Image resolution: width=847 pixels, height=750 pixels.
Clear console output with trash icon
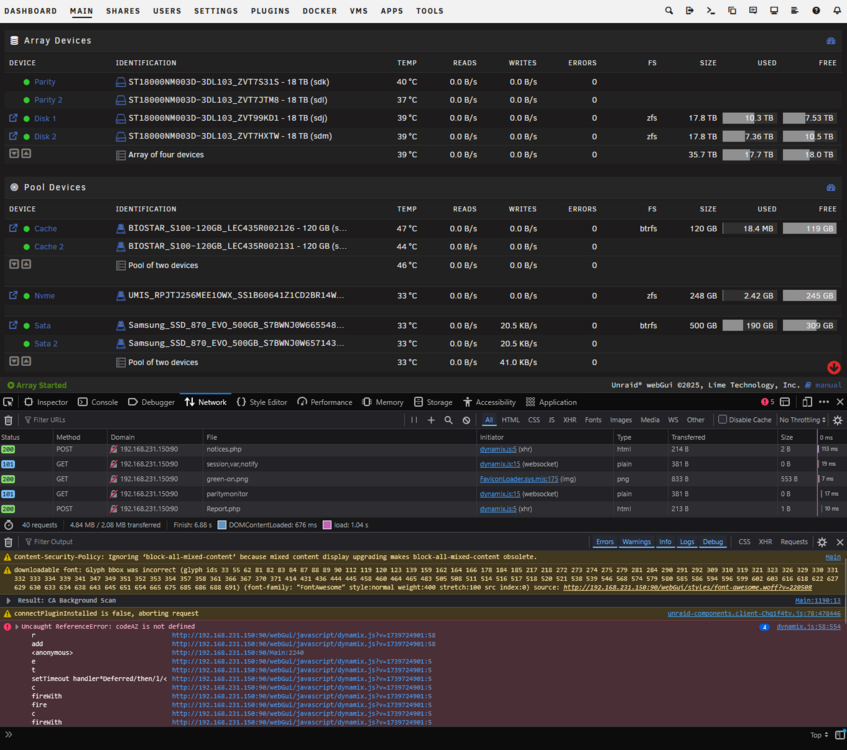pyautogui.click(x=9, y=542)
